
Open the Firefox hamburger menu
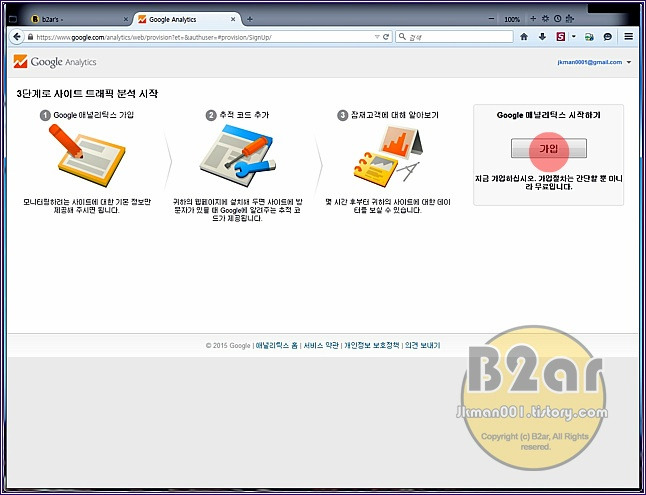pyautogui.click(x=628, y=37)
